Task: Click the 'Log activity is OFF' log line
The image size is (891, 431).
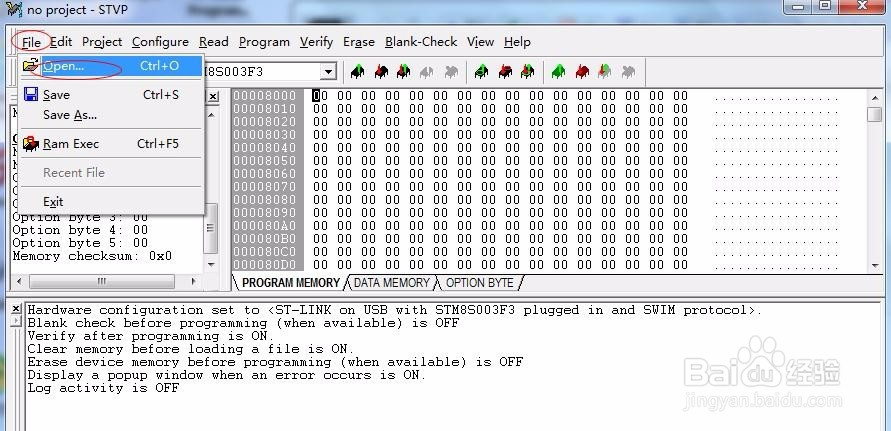Action: click(103, 388)
